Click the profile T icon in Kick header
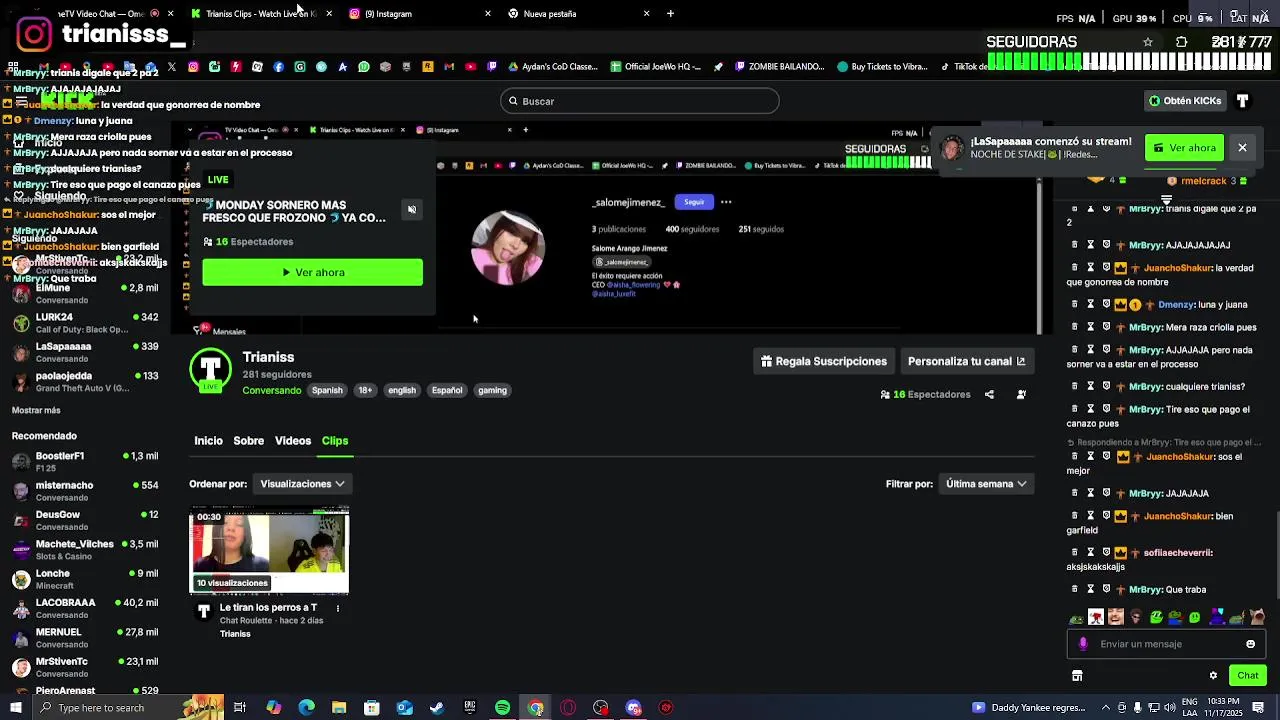The height and width of the screenshot is (720, 1280). click(1242, 101)
